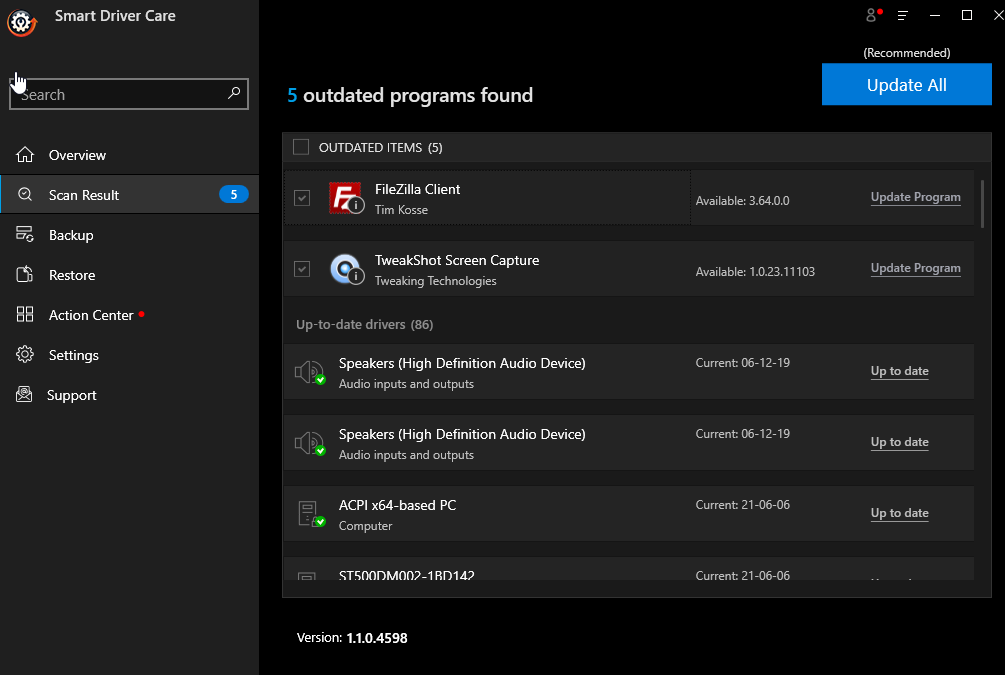Viewport: 1005px width, 675px height.
Task: Click the FileZilla Client program icon
Action: tap(346, 197)
